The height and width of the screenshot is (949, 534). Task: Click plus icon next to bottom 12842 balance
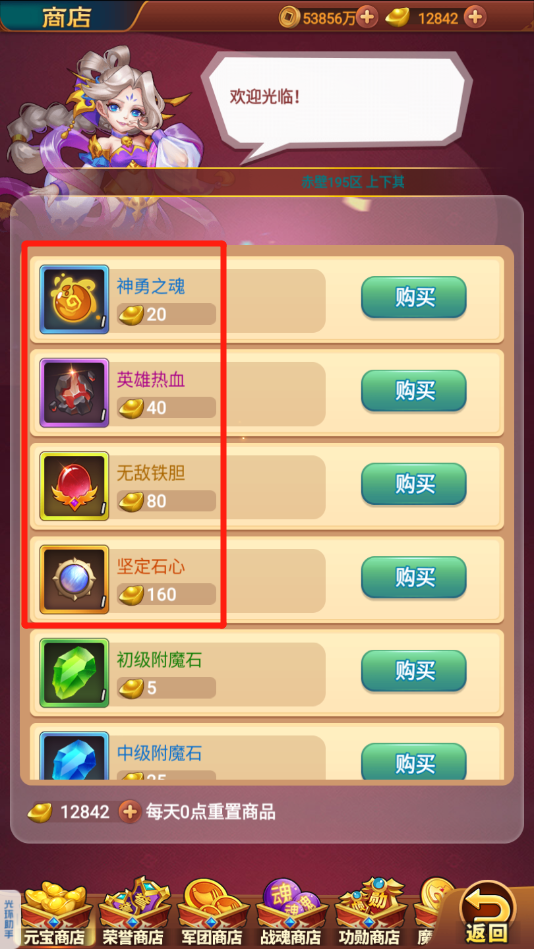tap(129, 812)
